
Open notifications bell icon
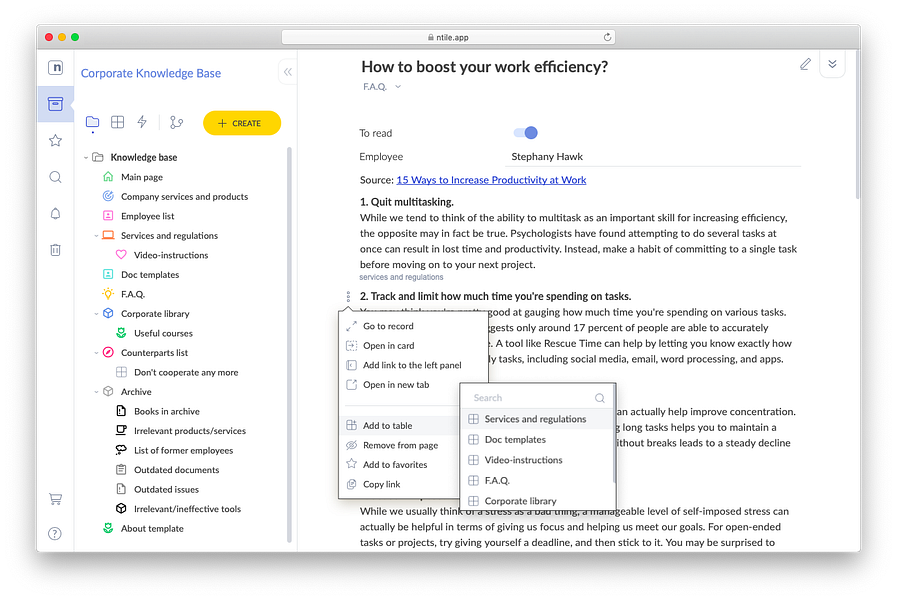click(x=55, y=213)
